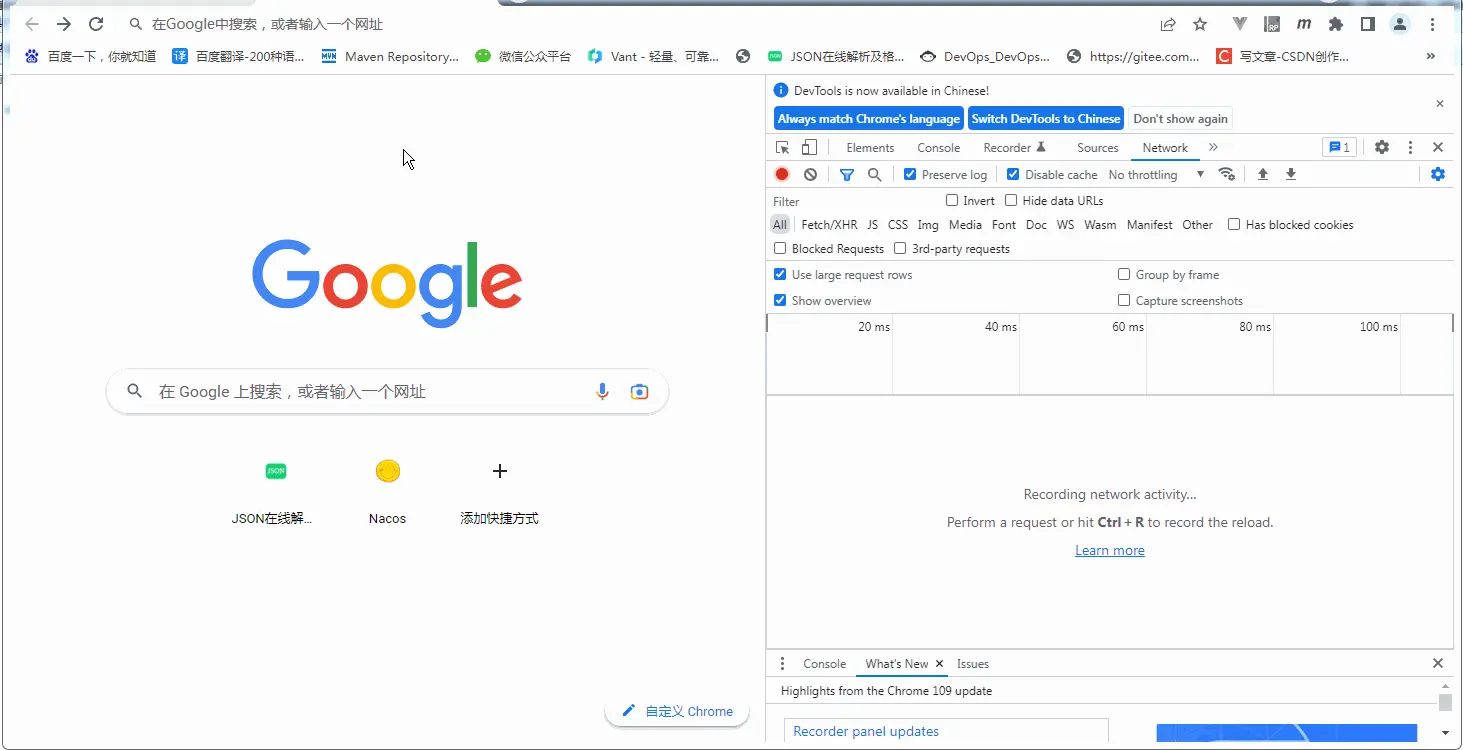This screenshot has height=750, width=1463.
Task: Export HAR file with download arrow
Action: point(1291,174)
